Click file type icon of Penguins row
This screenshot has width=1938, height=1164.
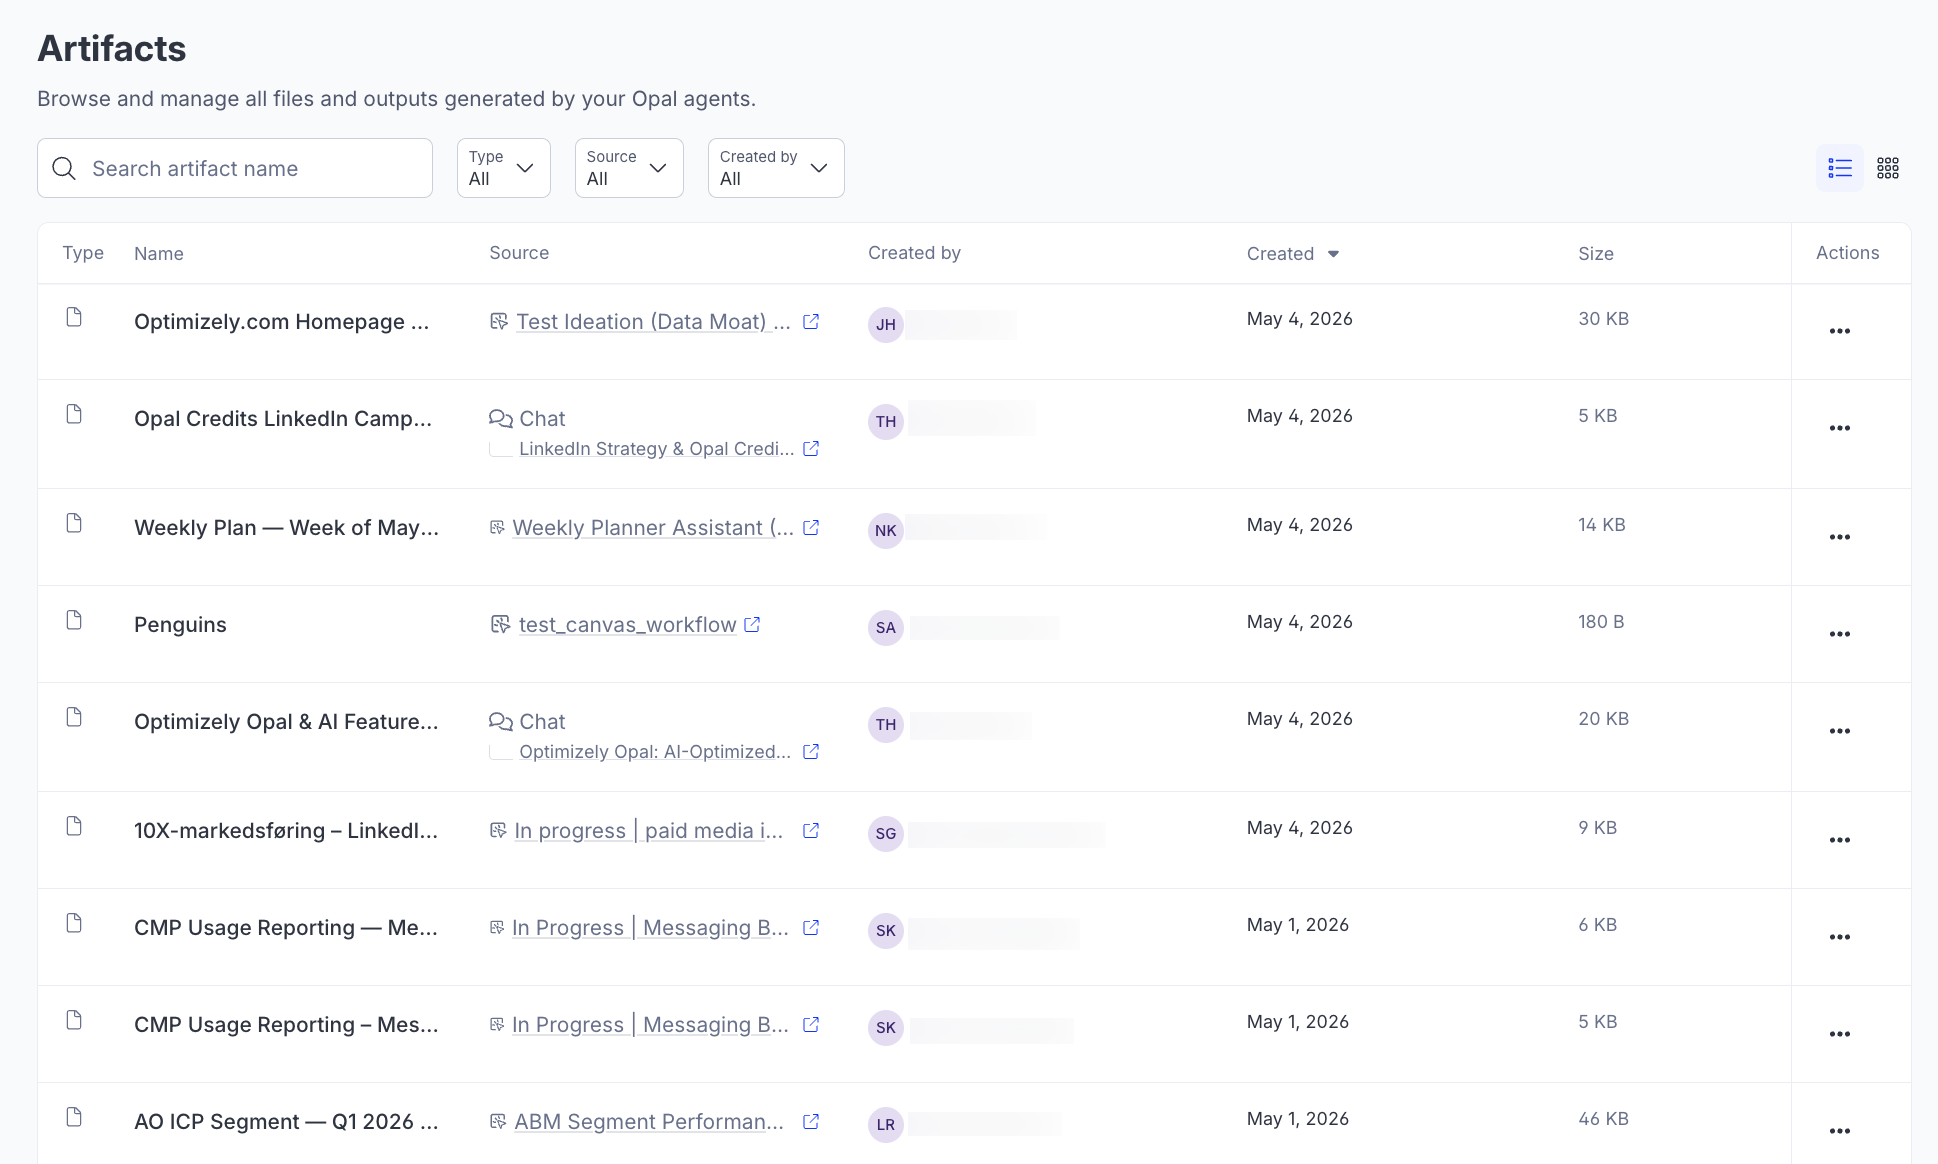pyautogui.click(x=74, y=620)
